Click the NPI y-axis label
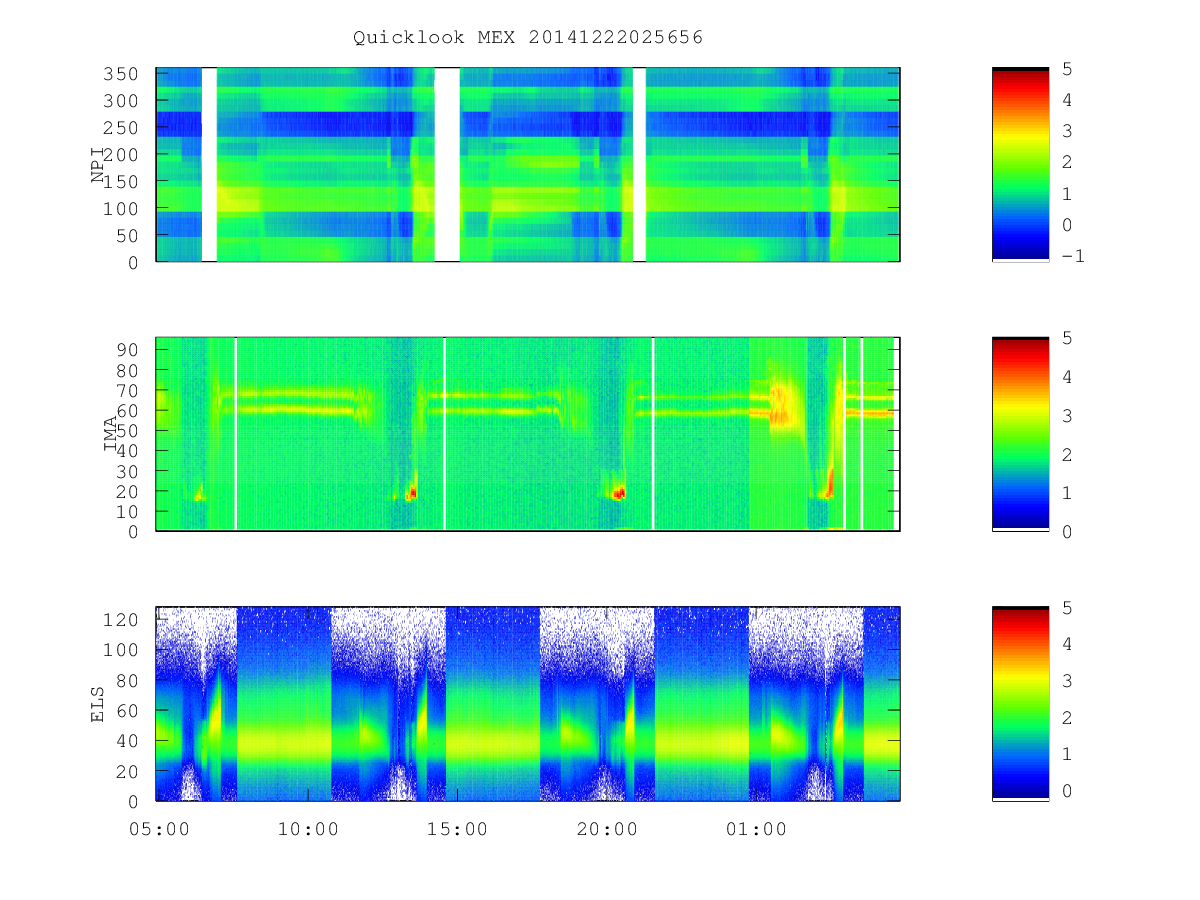This screenshot has width=1200, height=900. 99,165
